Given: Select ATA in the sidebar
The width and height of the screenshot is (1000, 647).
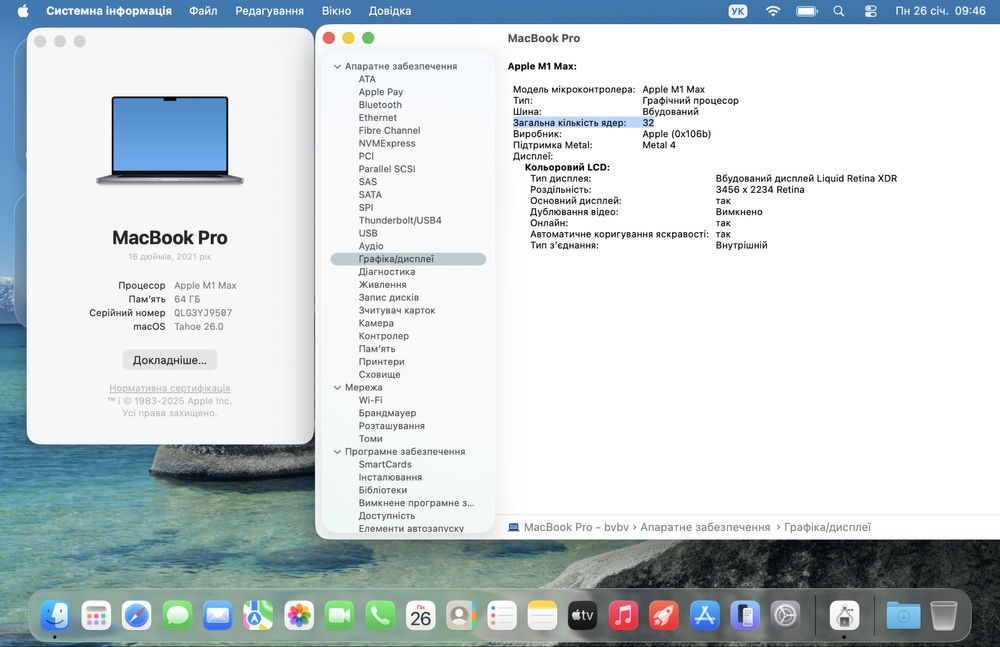Looking at the screenshot, I should tap(367, 79).
